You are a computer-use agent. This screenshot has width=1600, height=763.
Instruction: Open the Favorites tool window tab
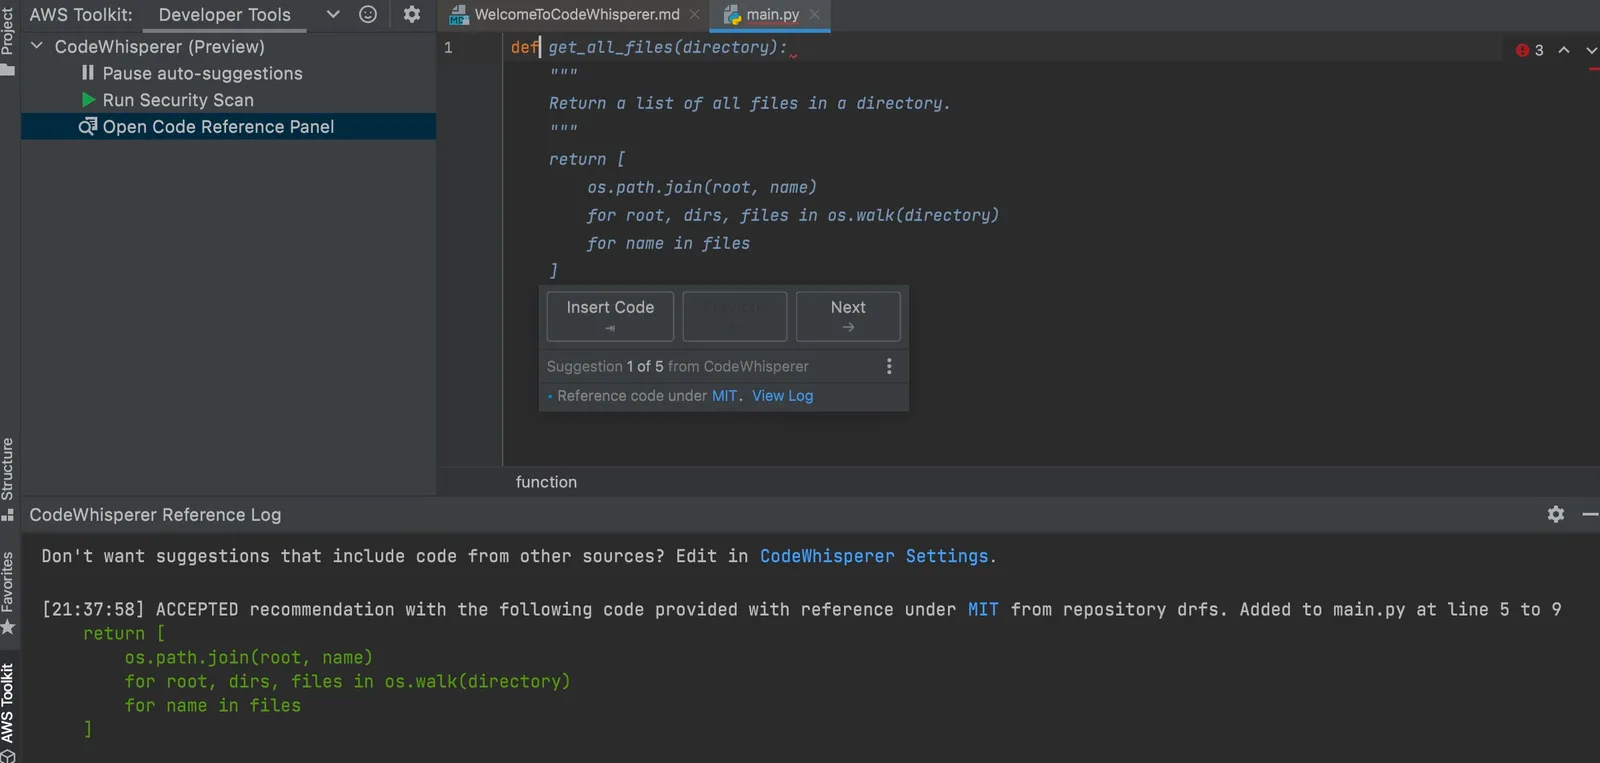point(8,593)
